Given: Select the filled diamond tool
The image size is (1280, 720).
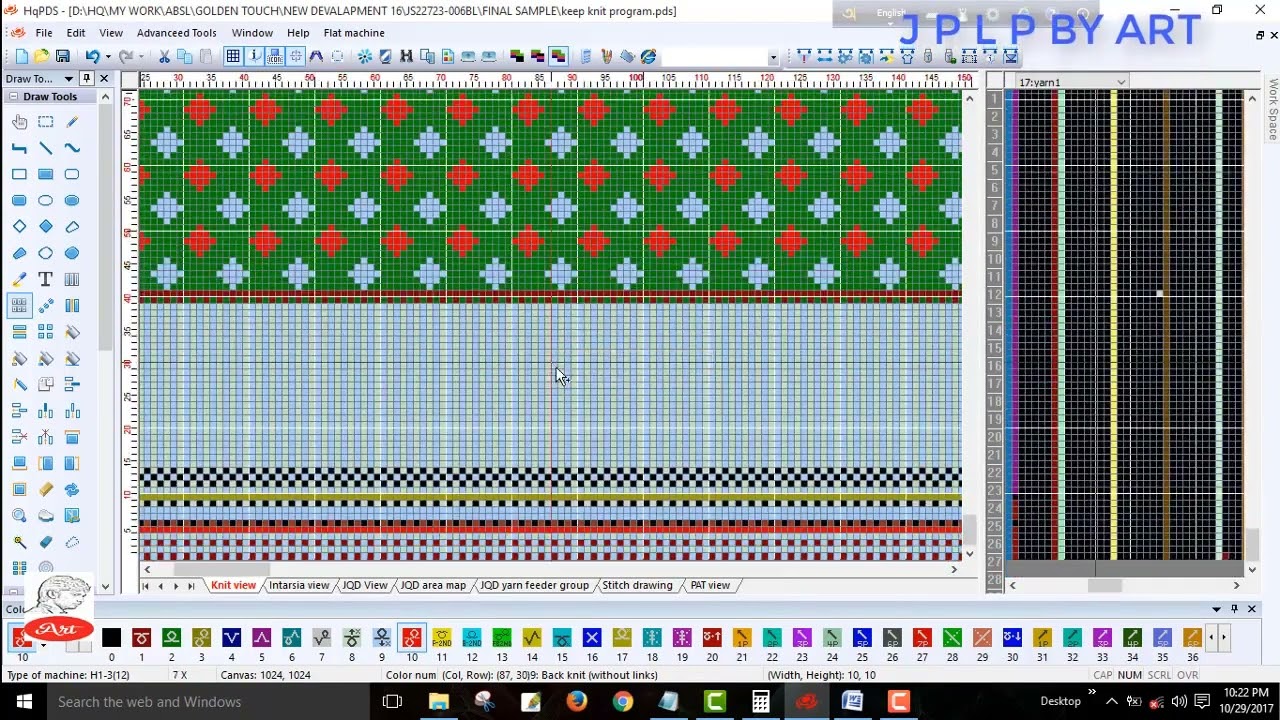Looking at the screenshot, I should point(46,227).
